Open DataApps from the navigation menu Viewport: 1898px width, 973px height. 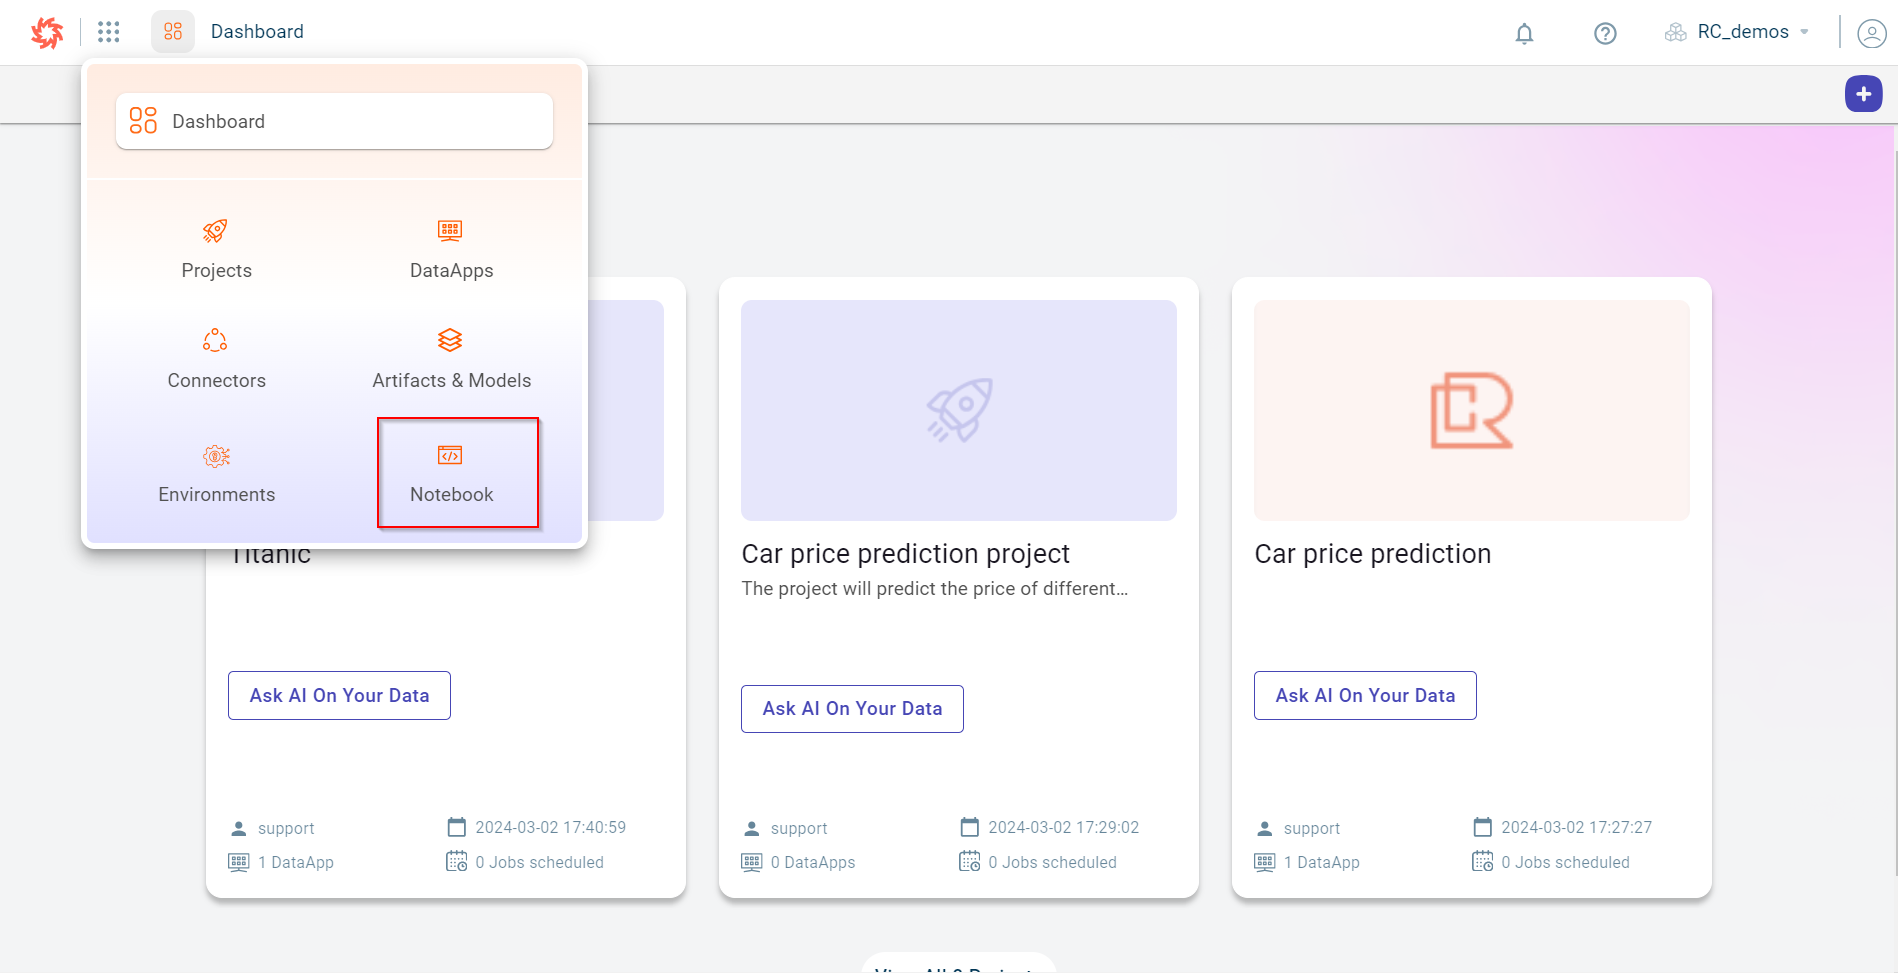451,249
